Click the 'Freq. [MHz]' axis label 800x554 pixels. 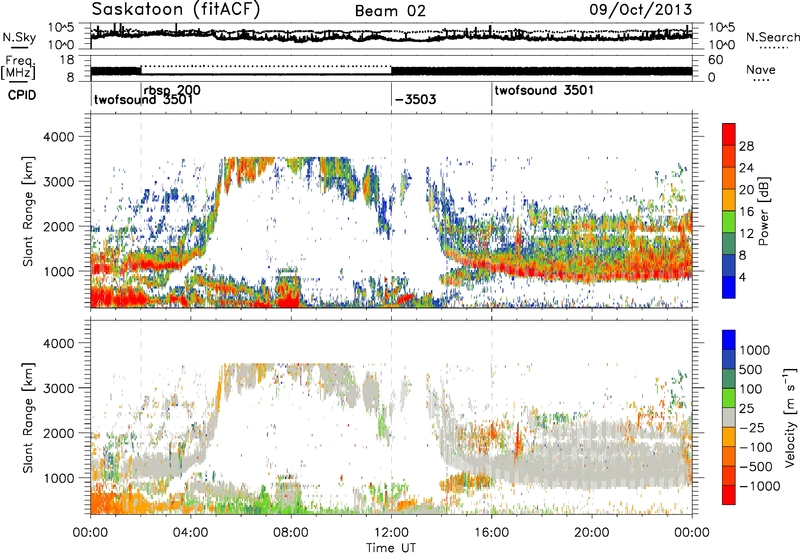[18, 67]
